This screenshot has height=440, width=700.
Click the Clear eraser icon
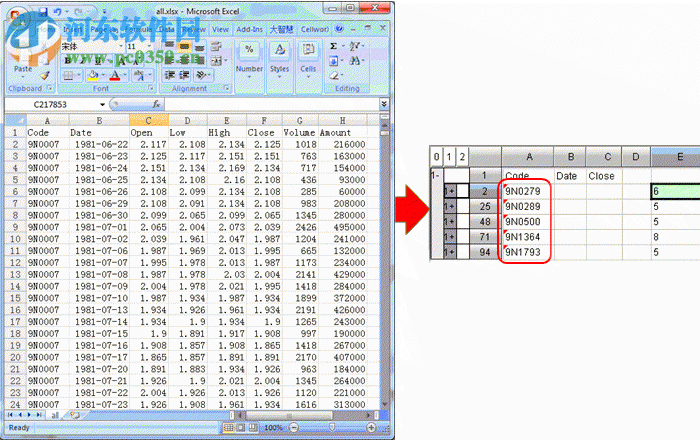click(333, 75)
